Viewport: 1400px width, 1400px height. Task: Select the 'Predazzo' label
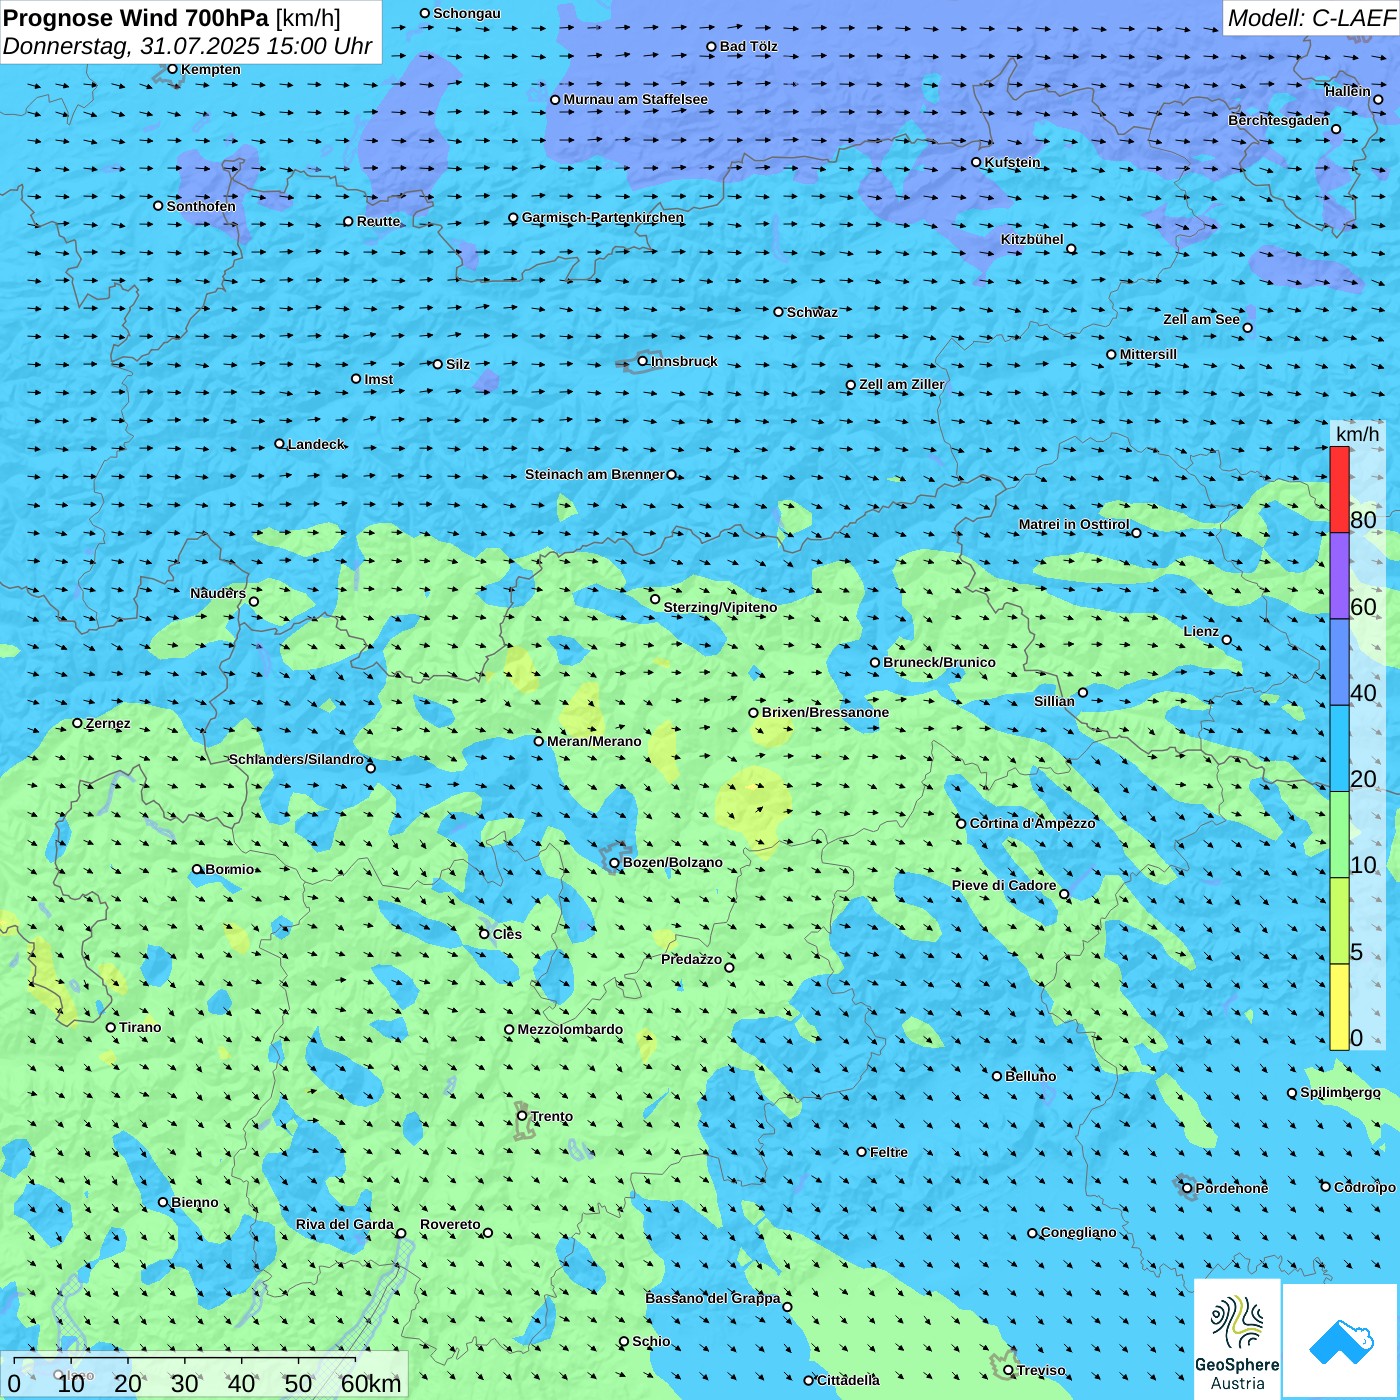(691, 959)
